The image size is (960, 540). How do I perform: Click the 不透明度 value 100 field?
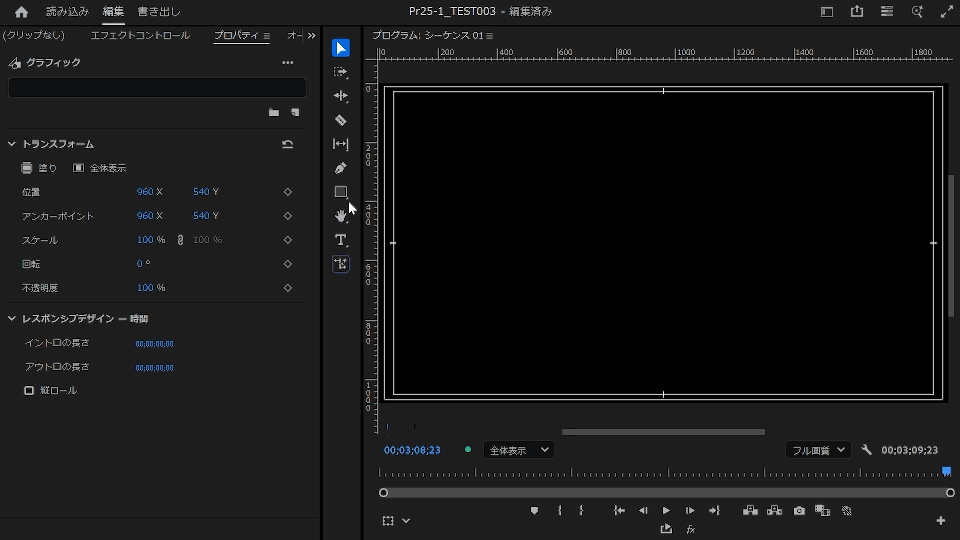pyautogui.click(x=145, y=288)
